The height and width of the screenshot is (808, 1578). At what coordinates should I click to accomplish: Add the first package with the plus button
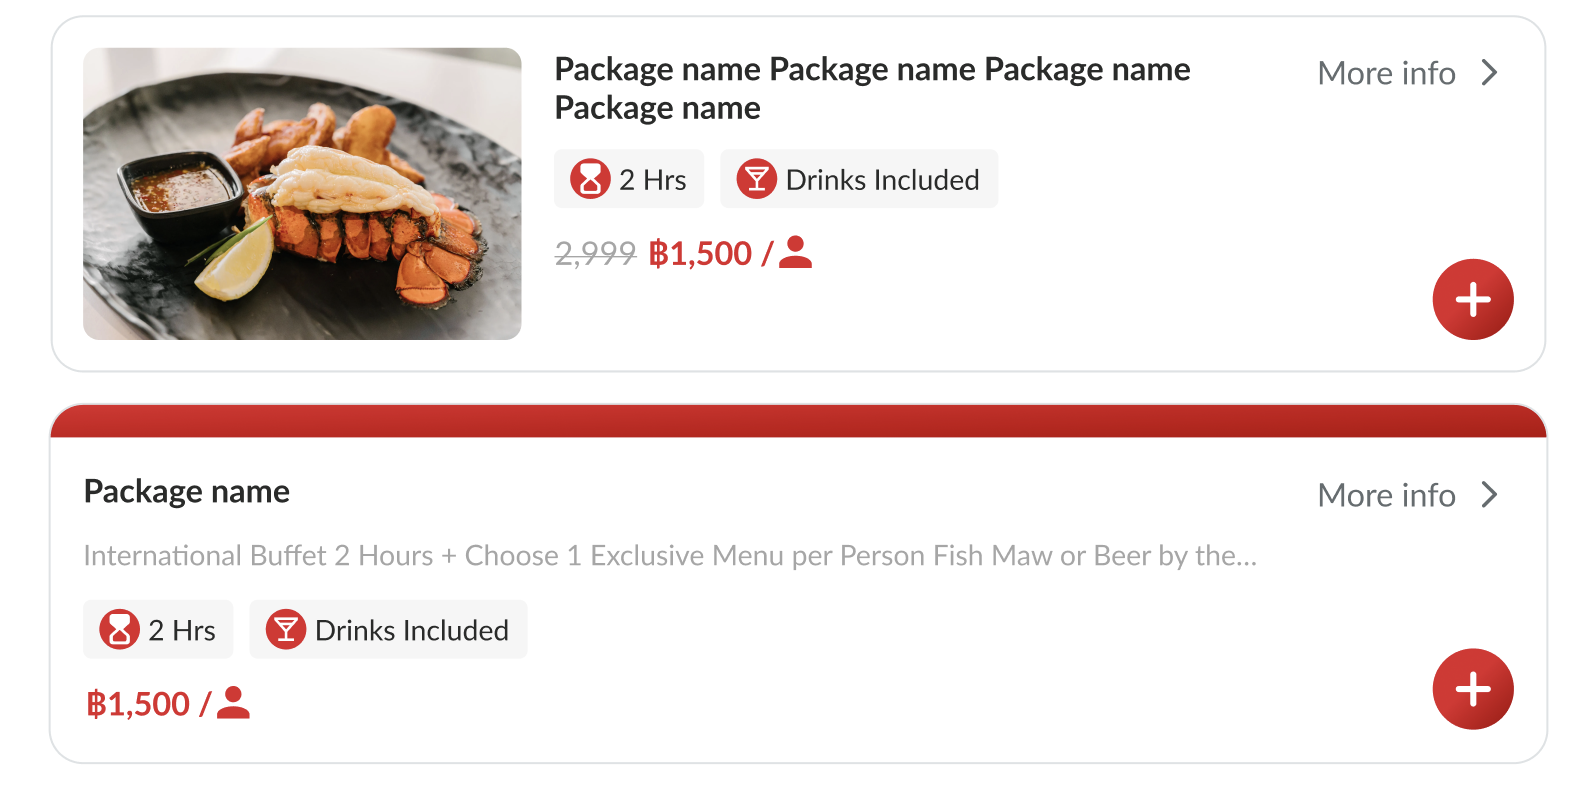click(1472, 299)
